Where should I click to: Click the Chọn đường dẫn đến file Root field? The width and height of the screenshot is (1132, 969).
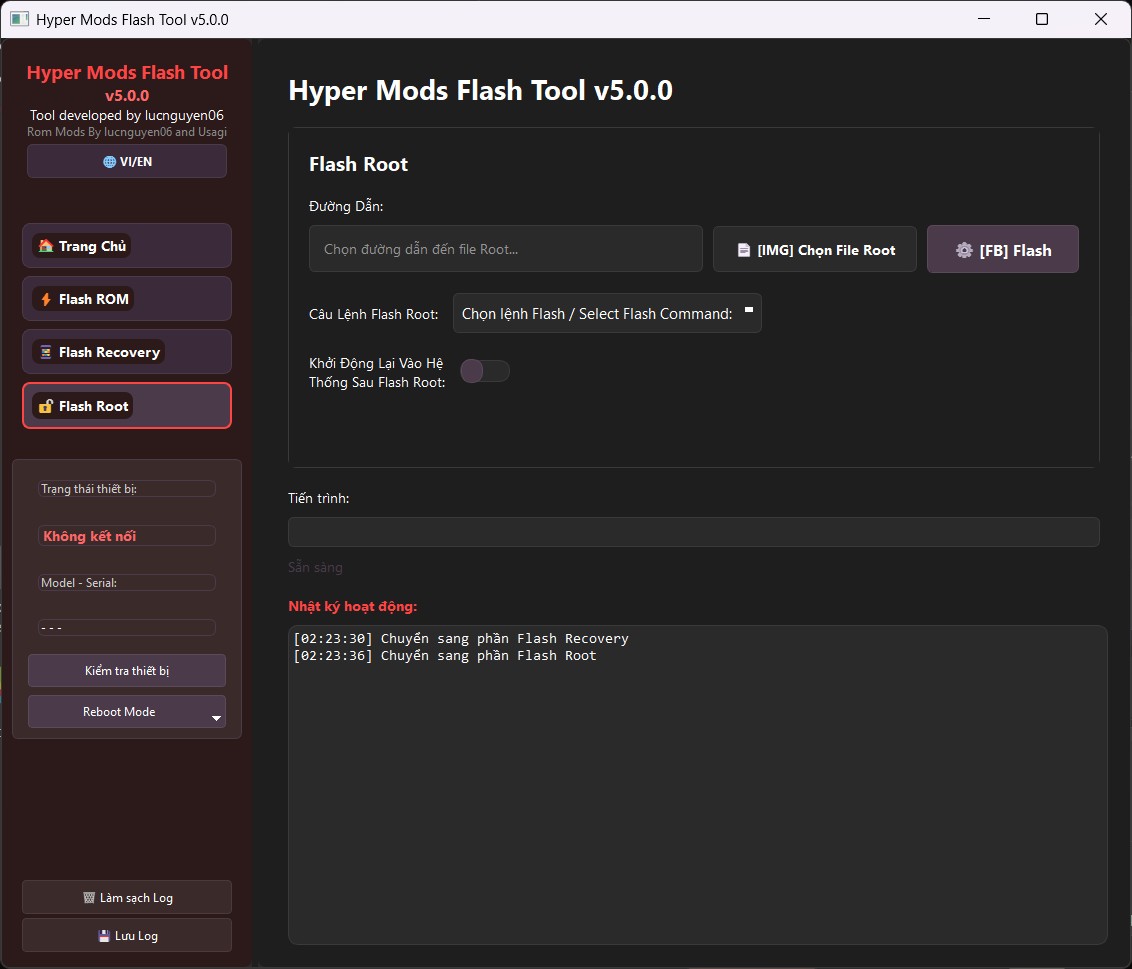(x=506, y=248)
